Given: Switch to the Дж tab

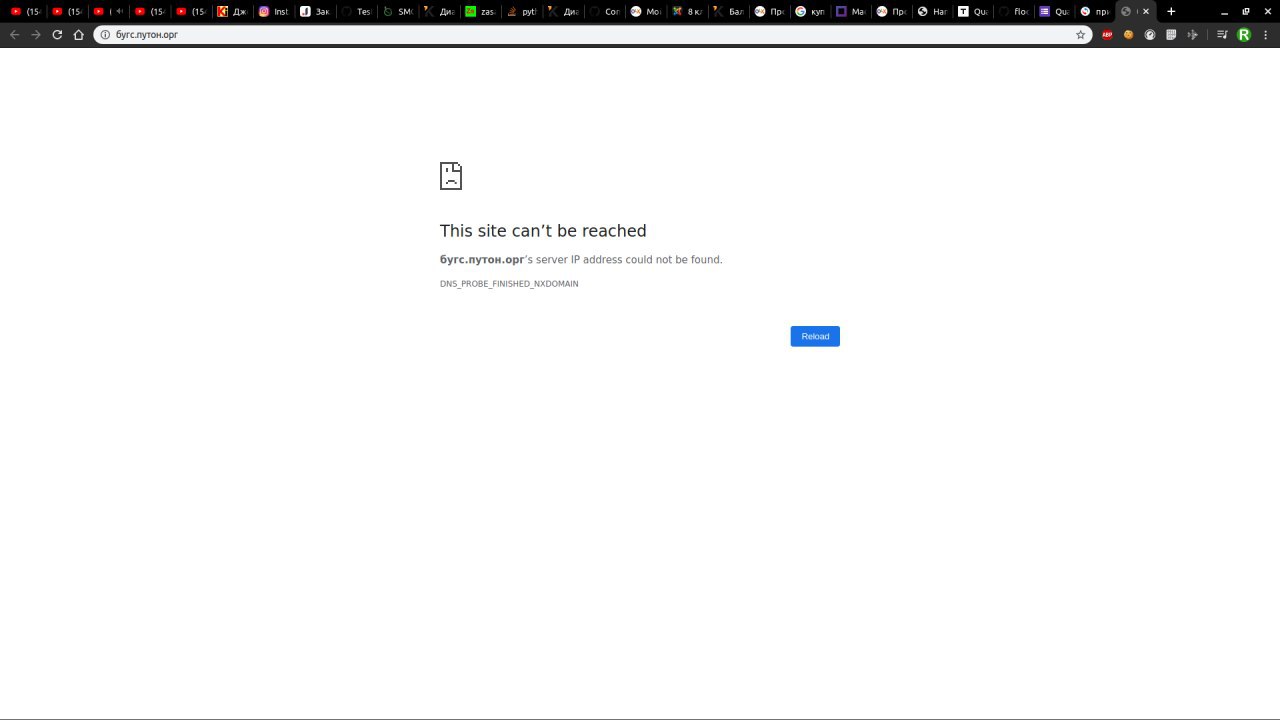Looking at the screenshot, I should 232,11.
